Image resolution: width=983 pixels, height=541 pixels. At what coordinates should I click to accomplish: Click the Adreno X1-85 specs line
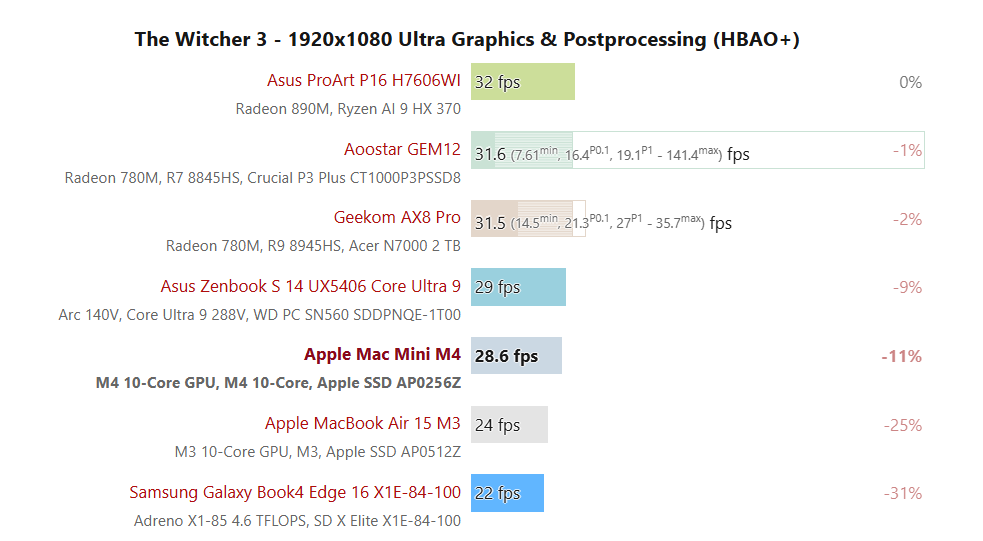tap(297, 520)
